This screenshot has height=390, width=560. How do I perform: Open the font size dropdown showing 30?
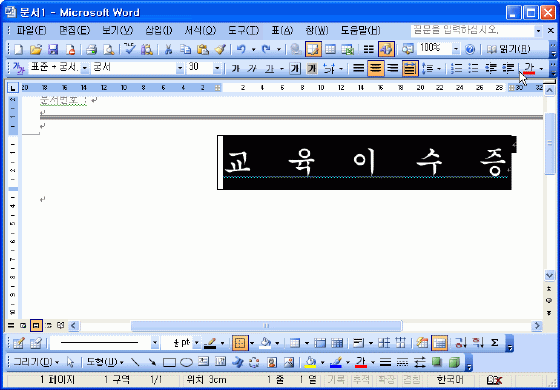tap(217, 68)
